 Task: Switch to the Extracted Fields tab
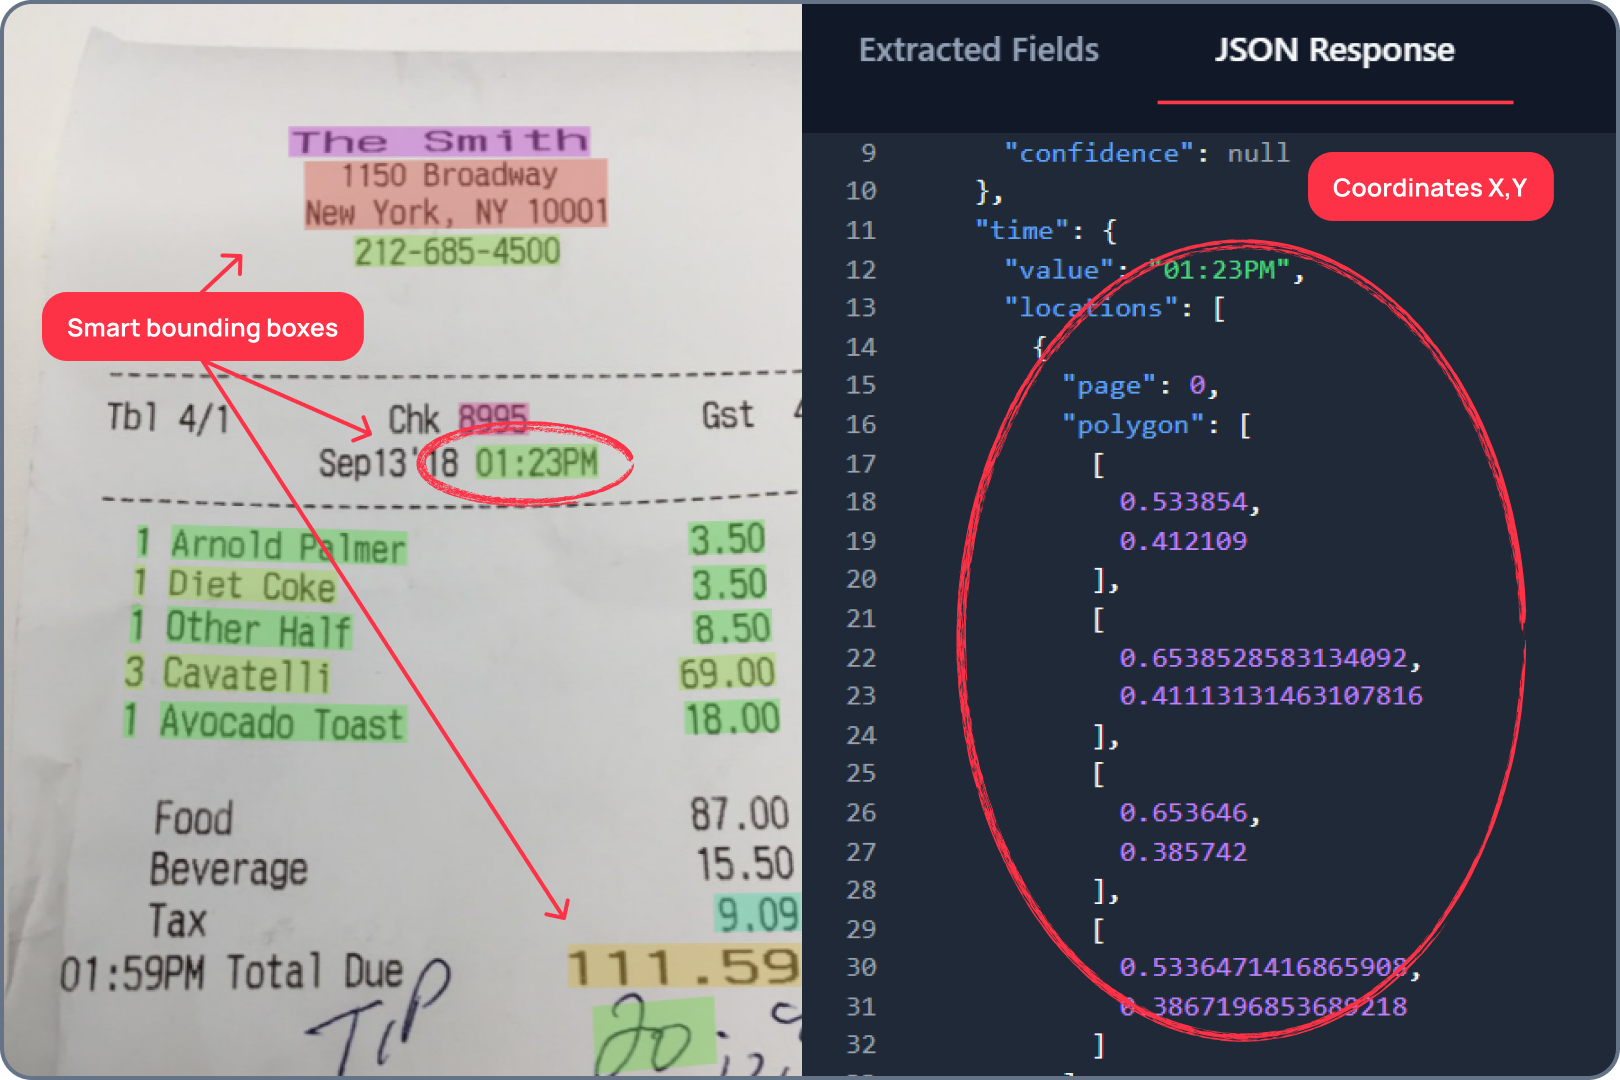pos(978,50)
